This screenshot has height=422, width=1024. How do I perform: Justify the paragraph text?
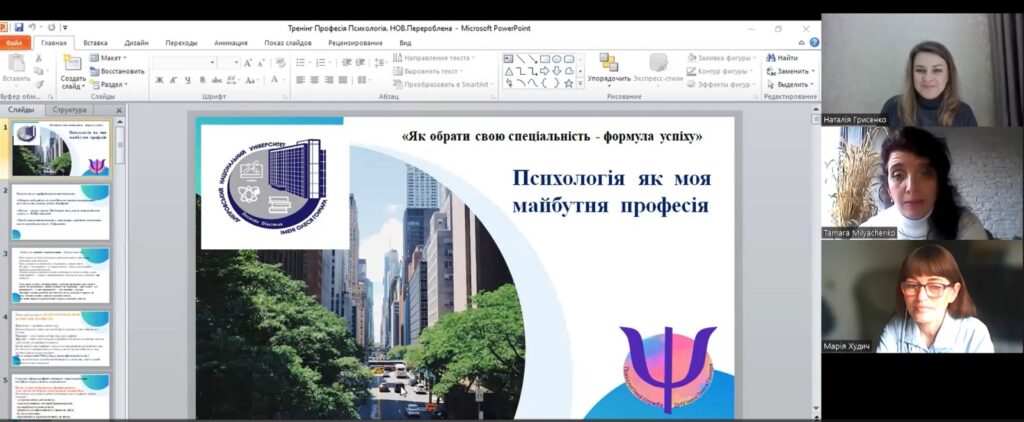click(343, 80)
